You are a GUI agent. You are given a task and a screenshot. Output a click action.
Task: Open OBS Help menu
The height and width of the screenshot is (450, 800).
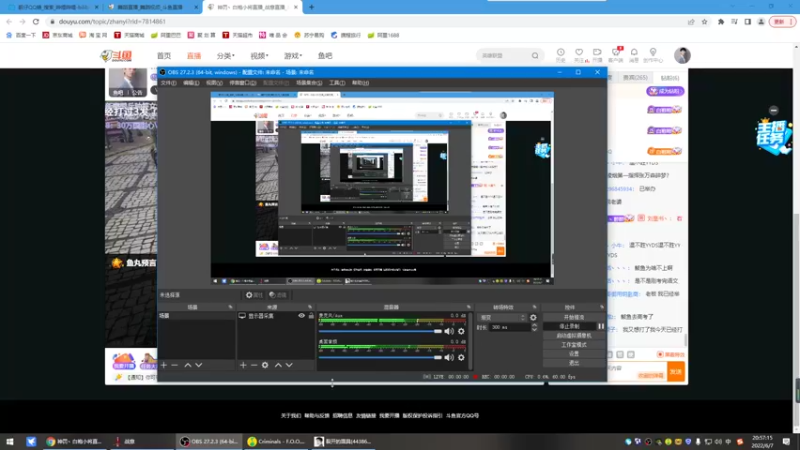point(360,83)
